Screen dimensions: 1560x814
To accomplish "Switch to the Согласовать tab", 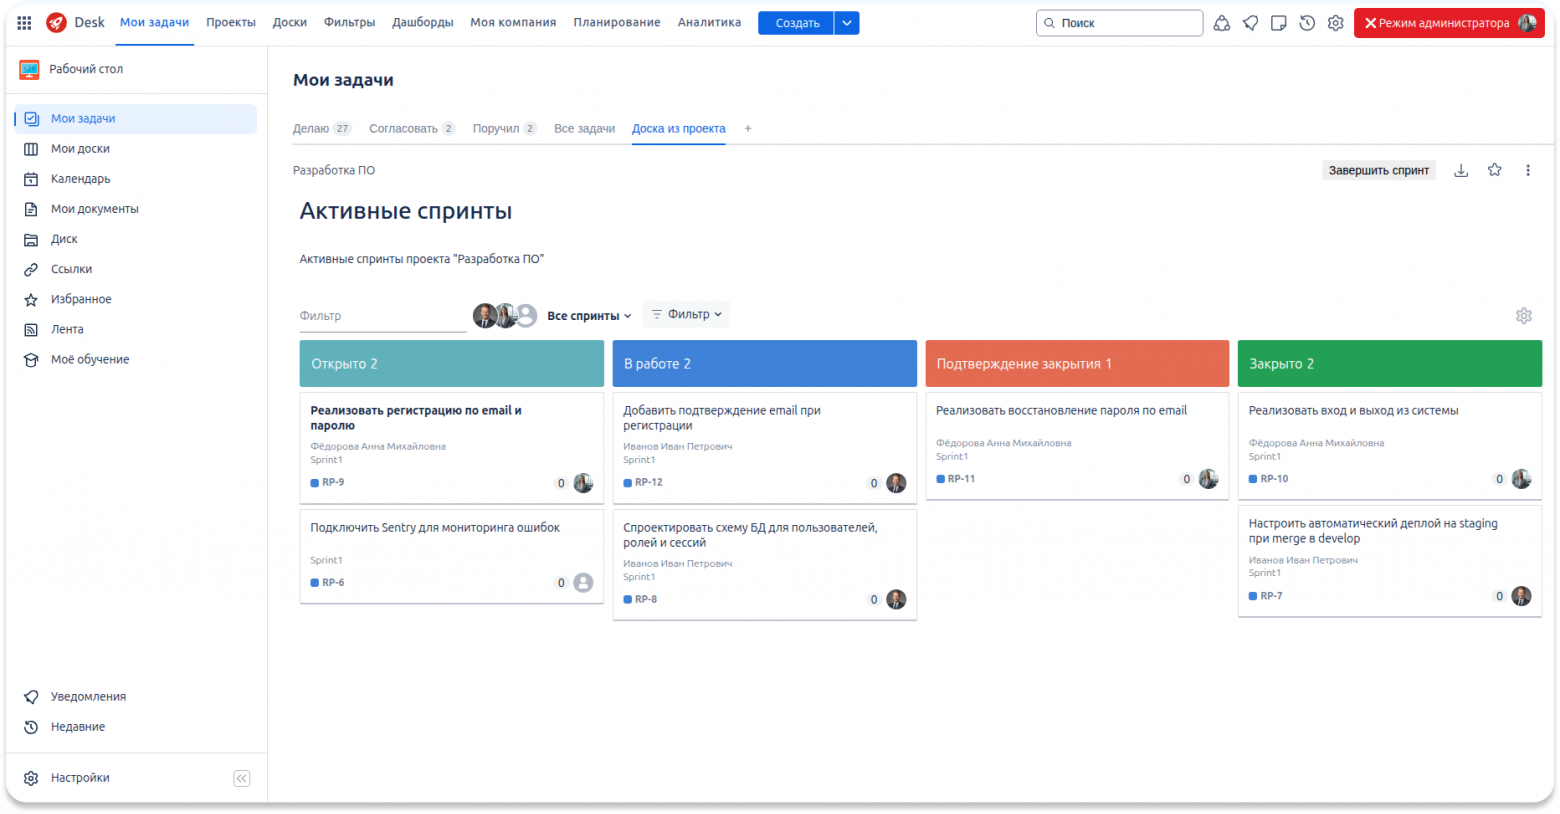I will click(412, 129).
